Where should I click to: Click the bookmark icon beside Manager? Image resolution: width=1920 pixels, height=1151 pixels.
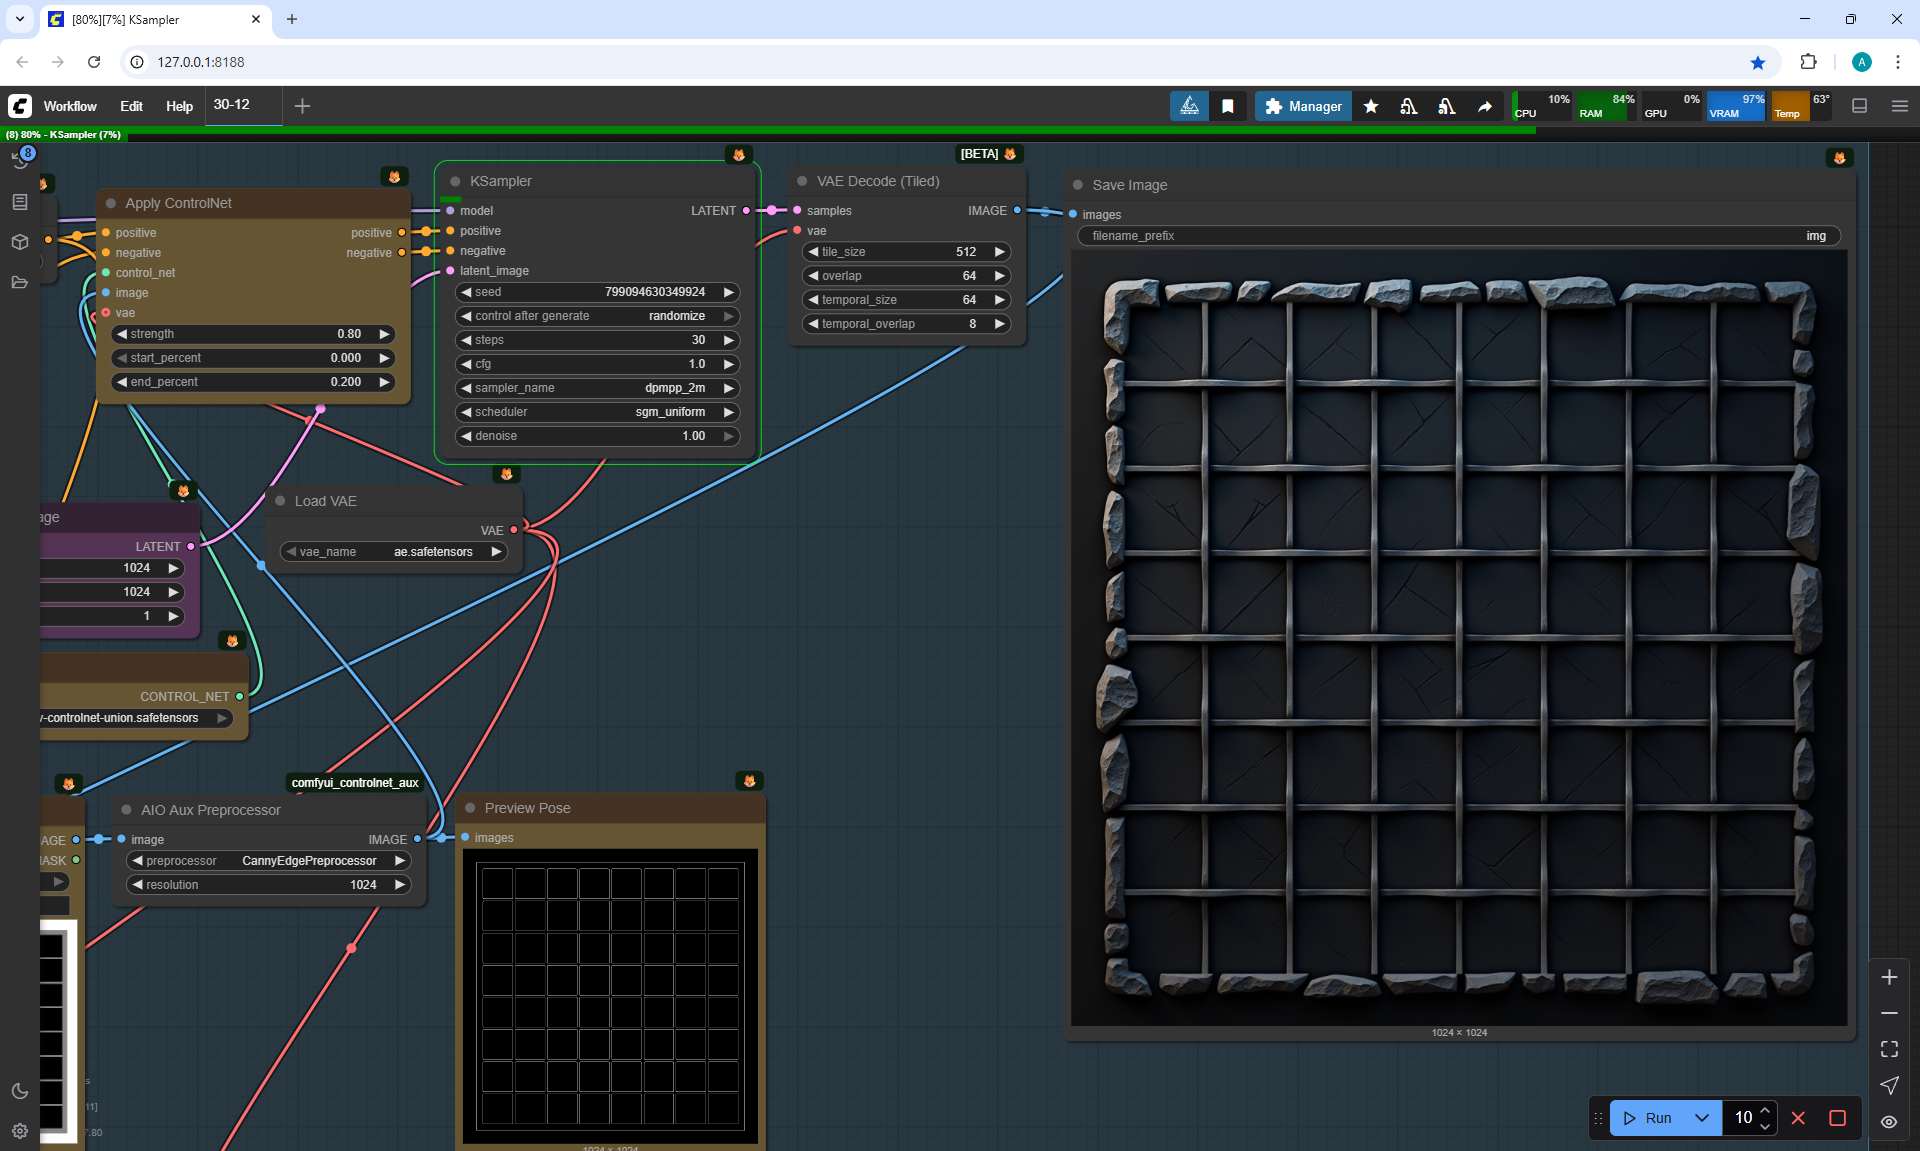(x=1228, y=106)
